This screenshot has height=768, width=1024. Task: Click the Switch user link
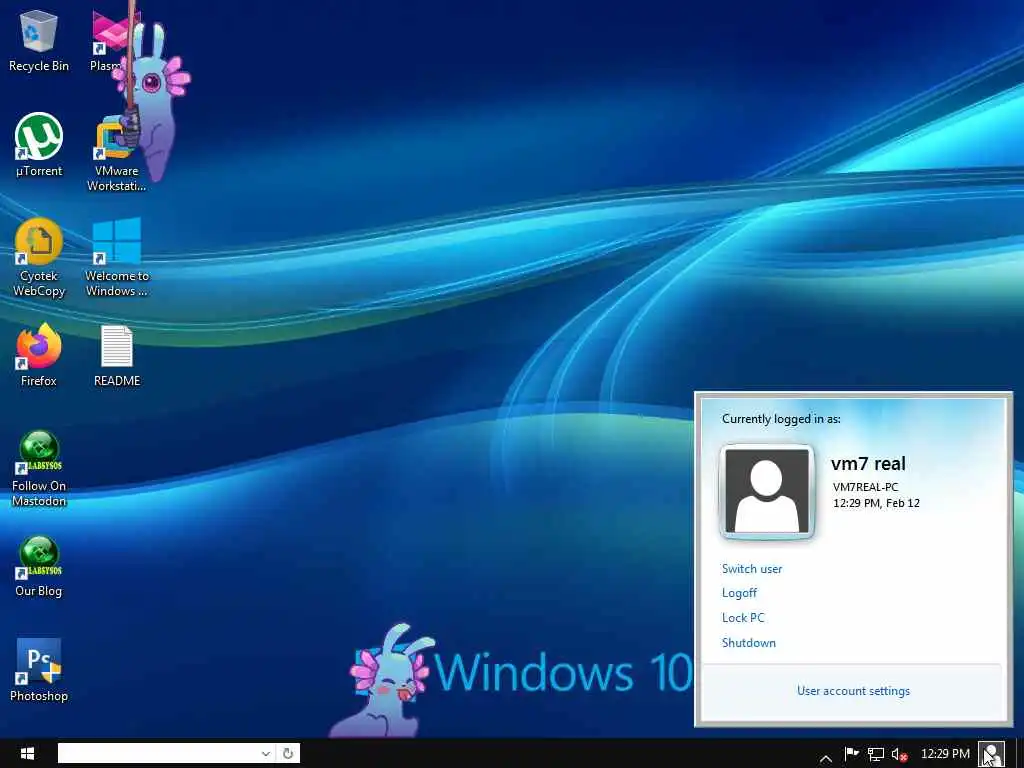[x=752, y=569]
